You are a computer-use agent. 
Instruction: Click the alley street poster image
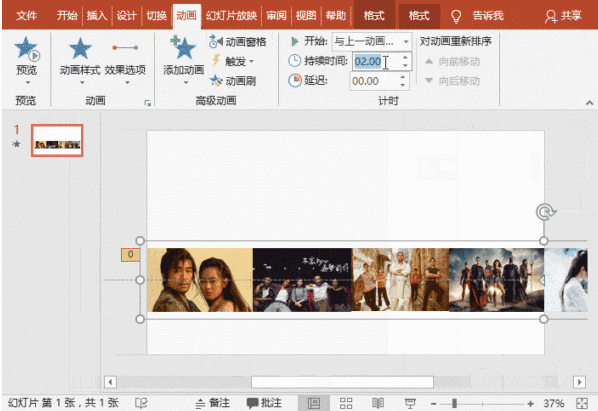[x=400, y=280]
